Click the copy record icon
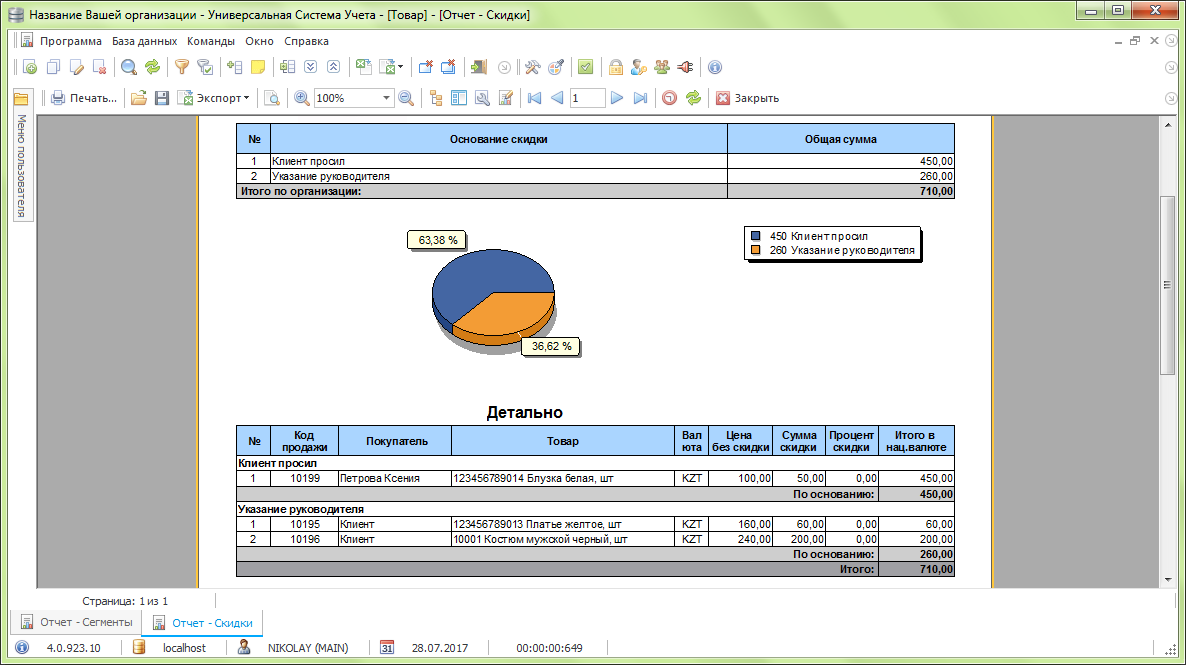This screenshot has height=665, width=1186. [x=53, y=67]
